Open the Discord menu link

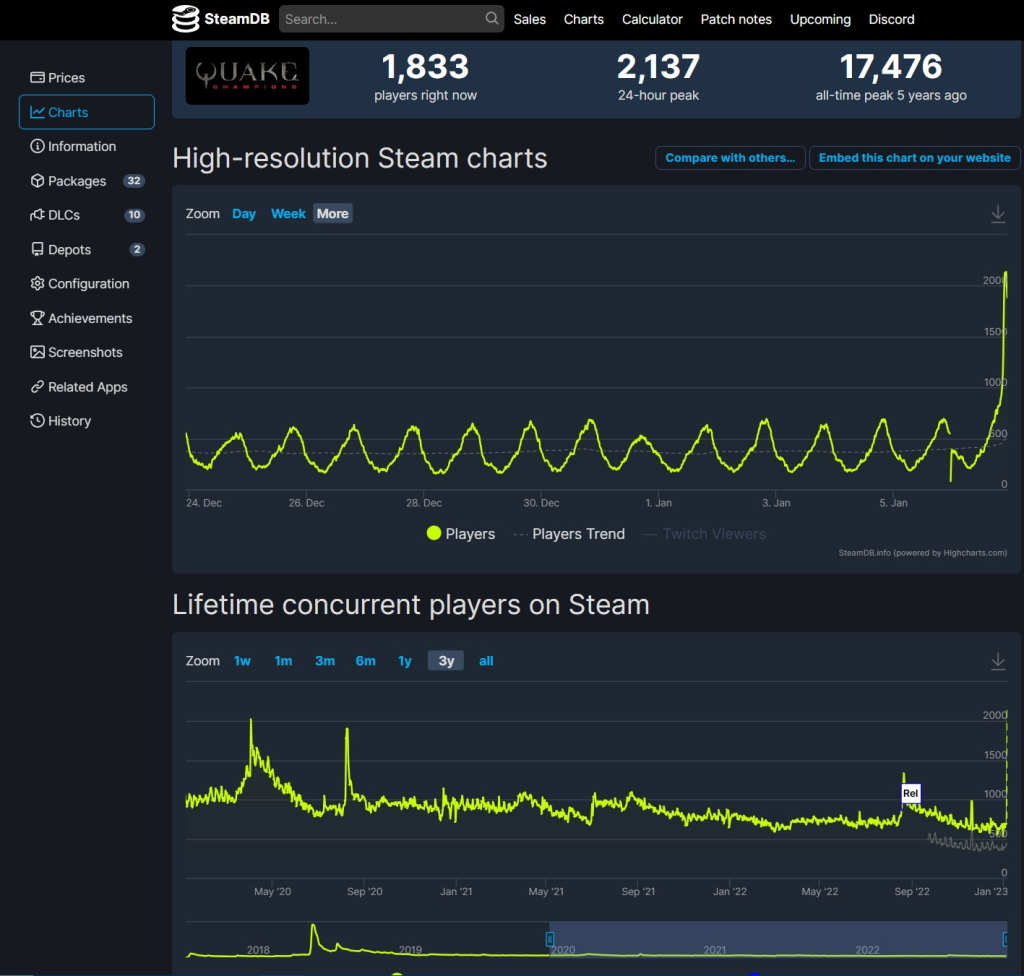[891, 20]
